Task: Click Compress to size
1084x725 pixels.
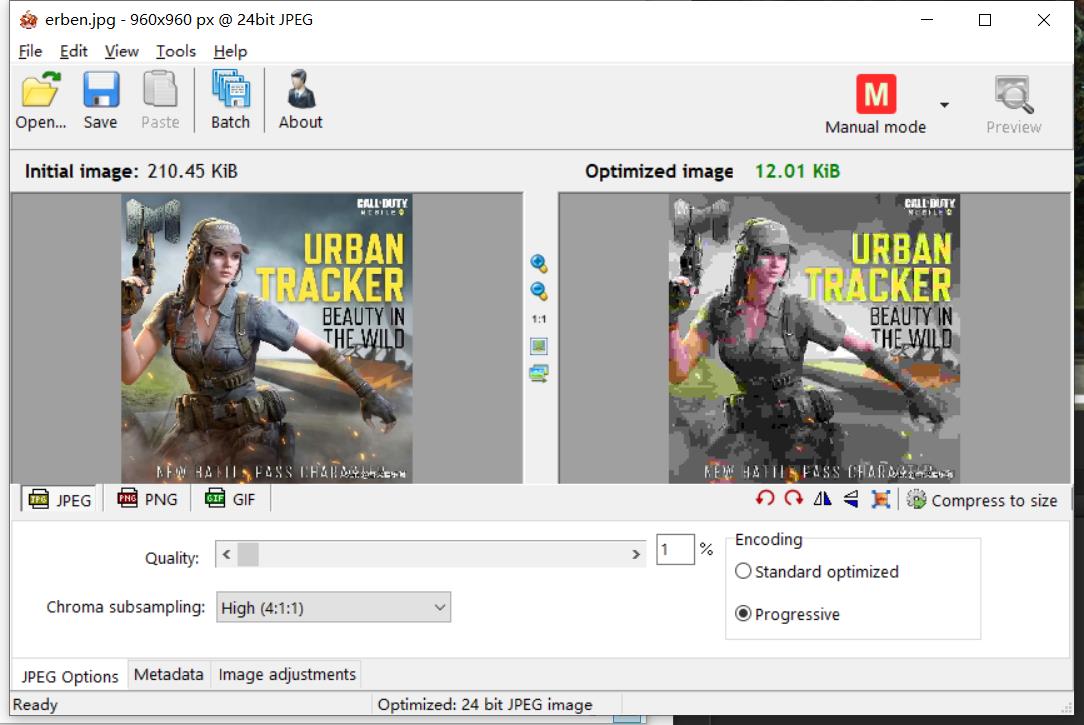Action: tap(982, 500)
